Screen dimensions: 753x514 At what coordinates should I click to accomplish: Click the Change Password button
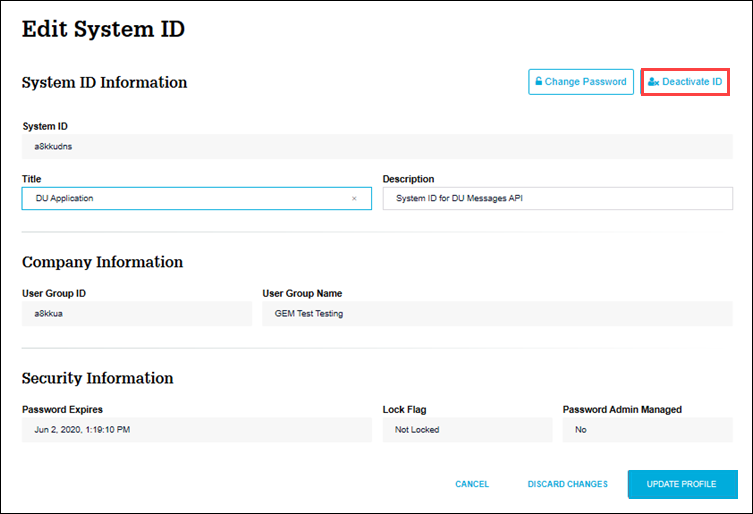581,82
